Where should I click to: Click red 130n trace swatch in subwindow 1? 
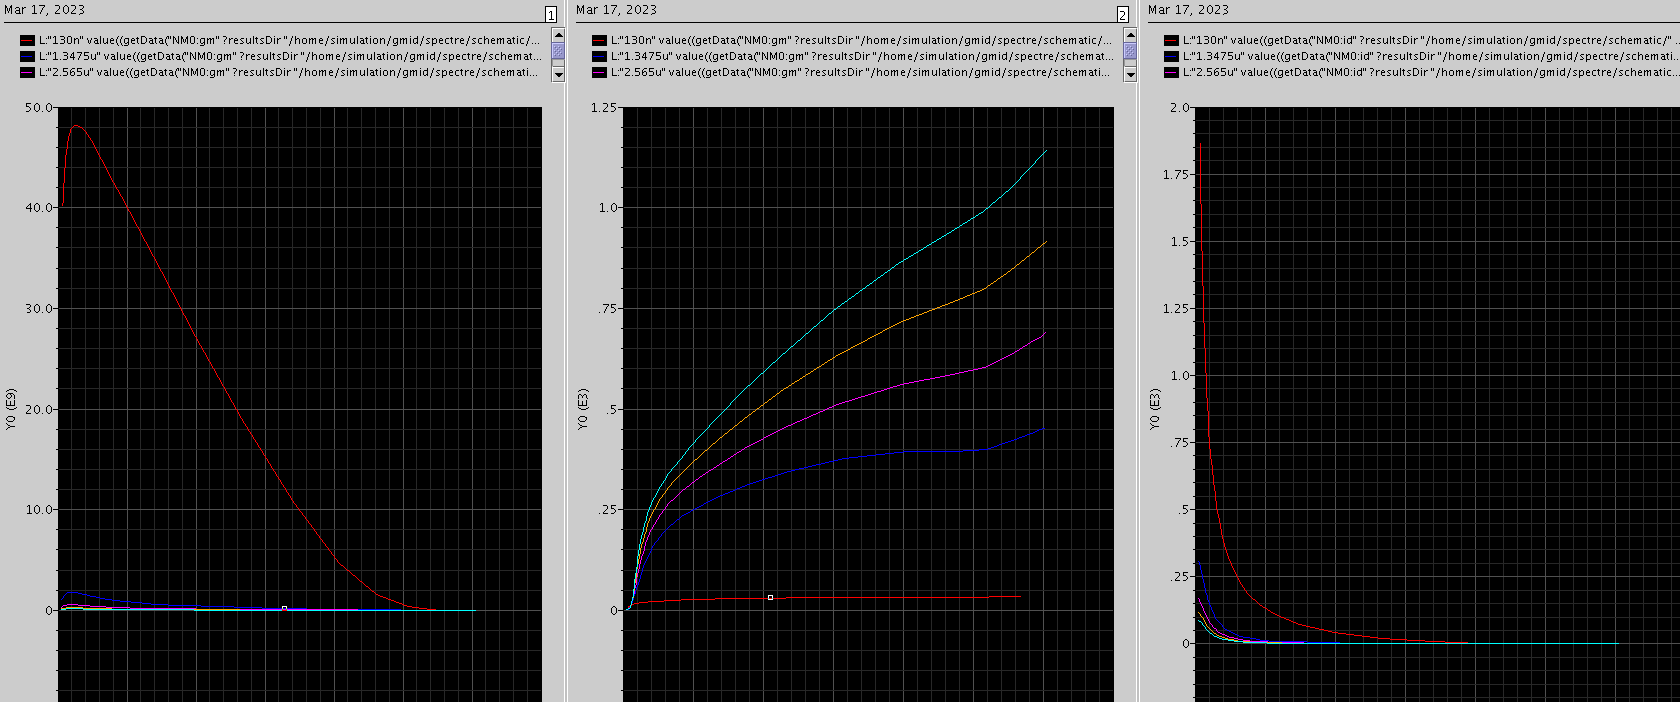point(28,41)
